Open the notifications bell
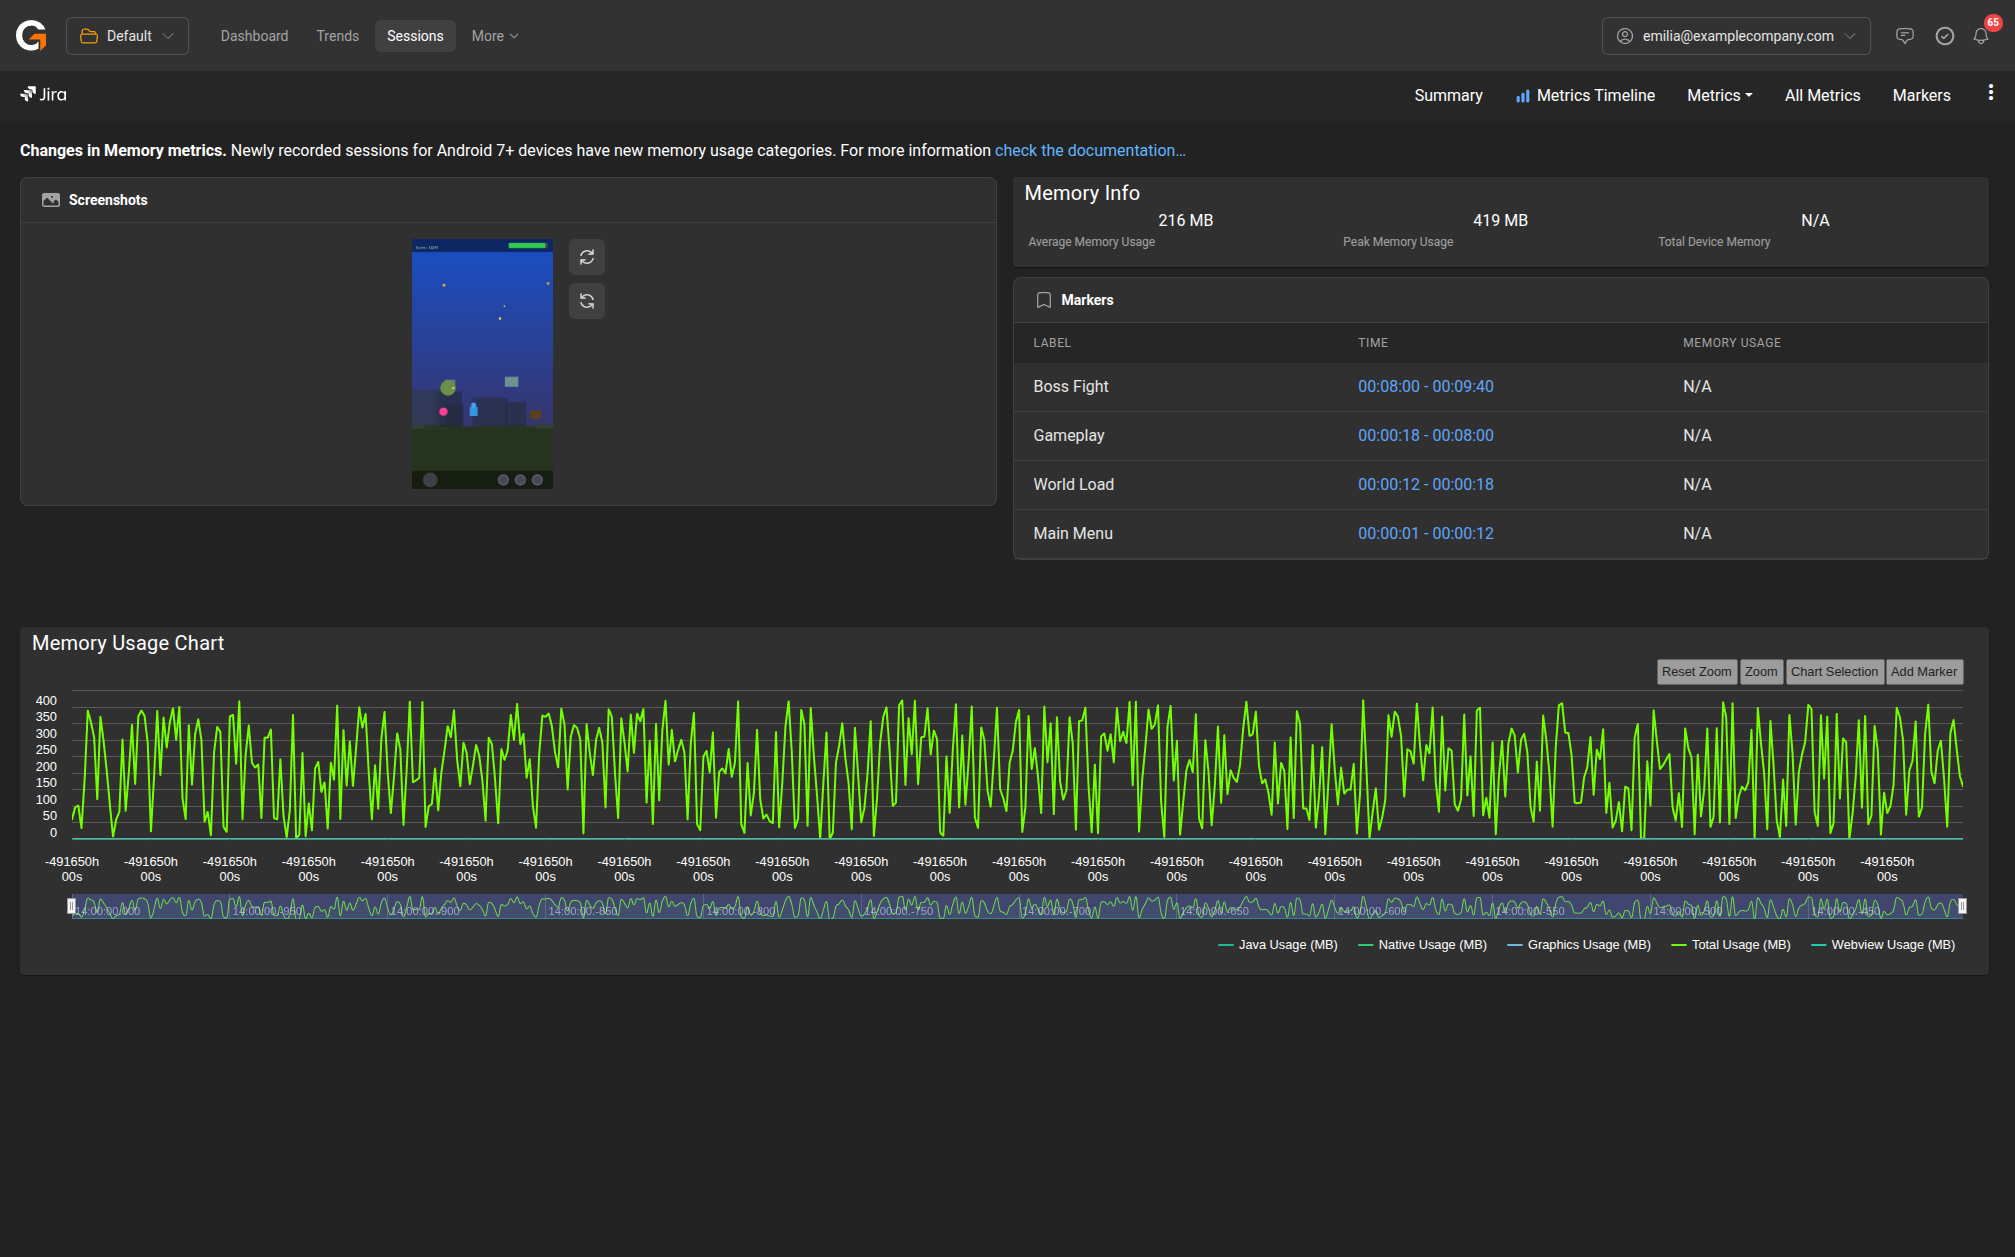The height and width of the screenshot is (1257, 2015). coord(1981,36)
